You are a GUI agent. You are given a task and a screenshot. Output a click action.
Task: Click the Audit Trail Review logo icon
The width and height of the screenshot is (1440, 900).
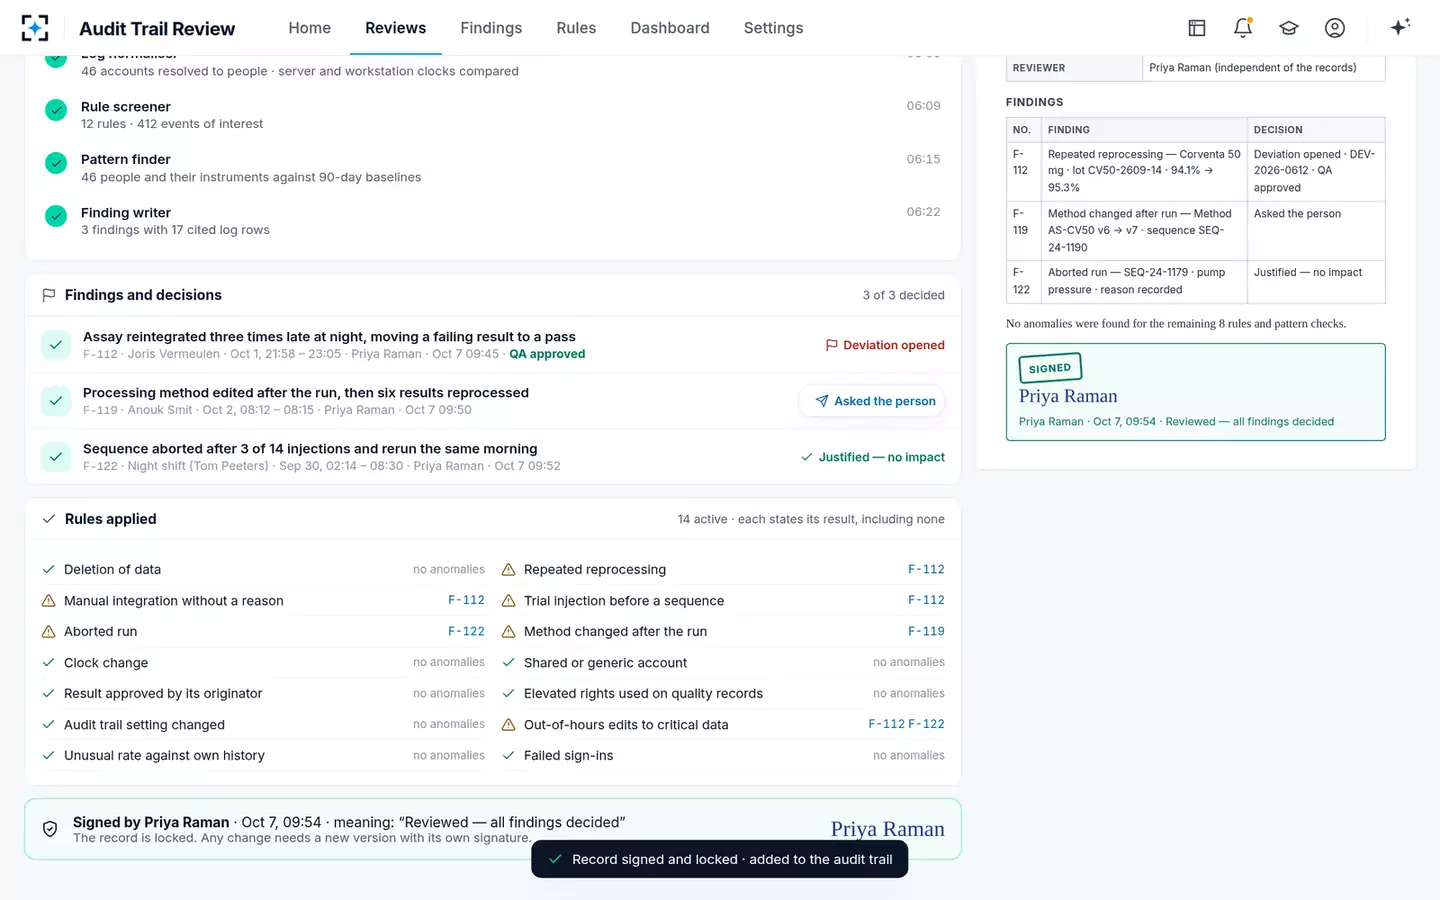pos(35,28)
